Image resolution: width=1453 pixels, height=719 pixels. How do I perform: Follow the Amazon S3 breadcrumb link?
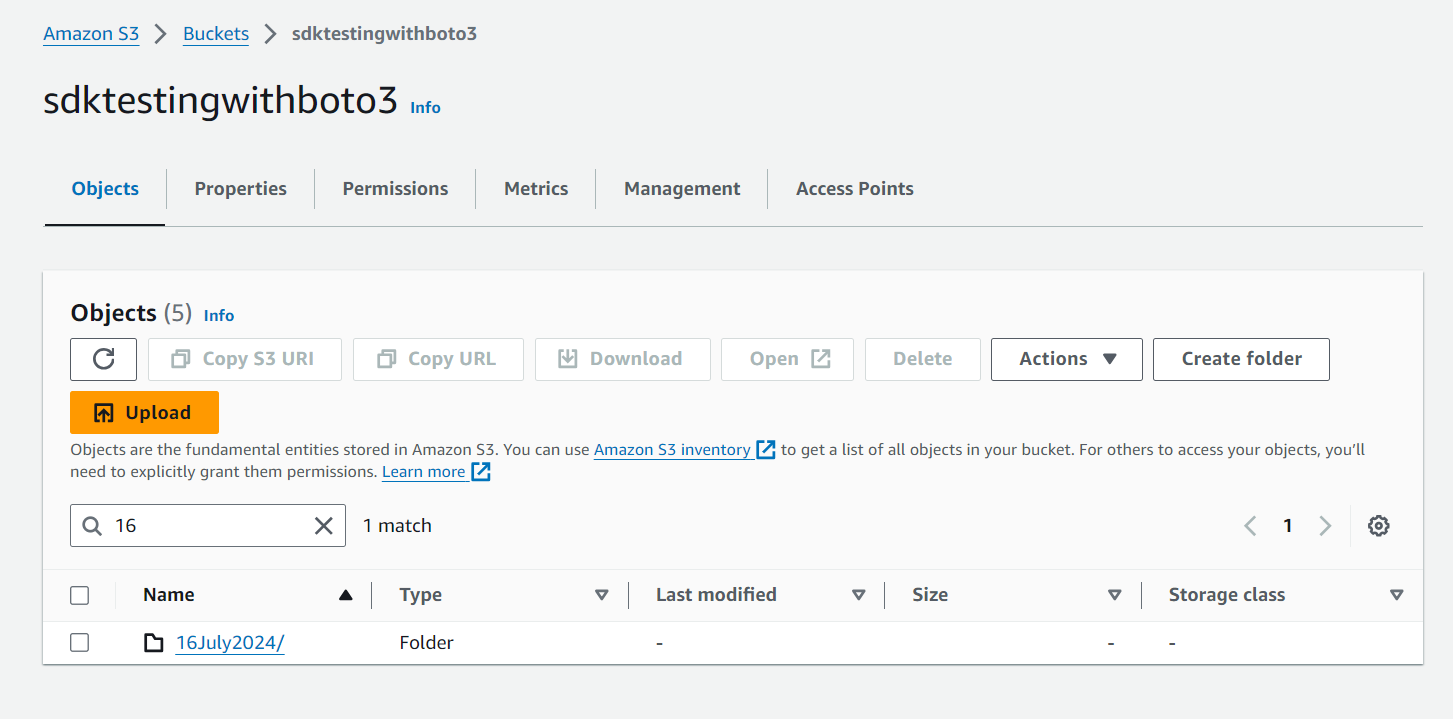tap(91, 34)
